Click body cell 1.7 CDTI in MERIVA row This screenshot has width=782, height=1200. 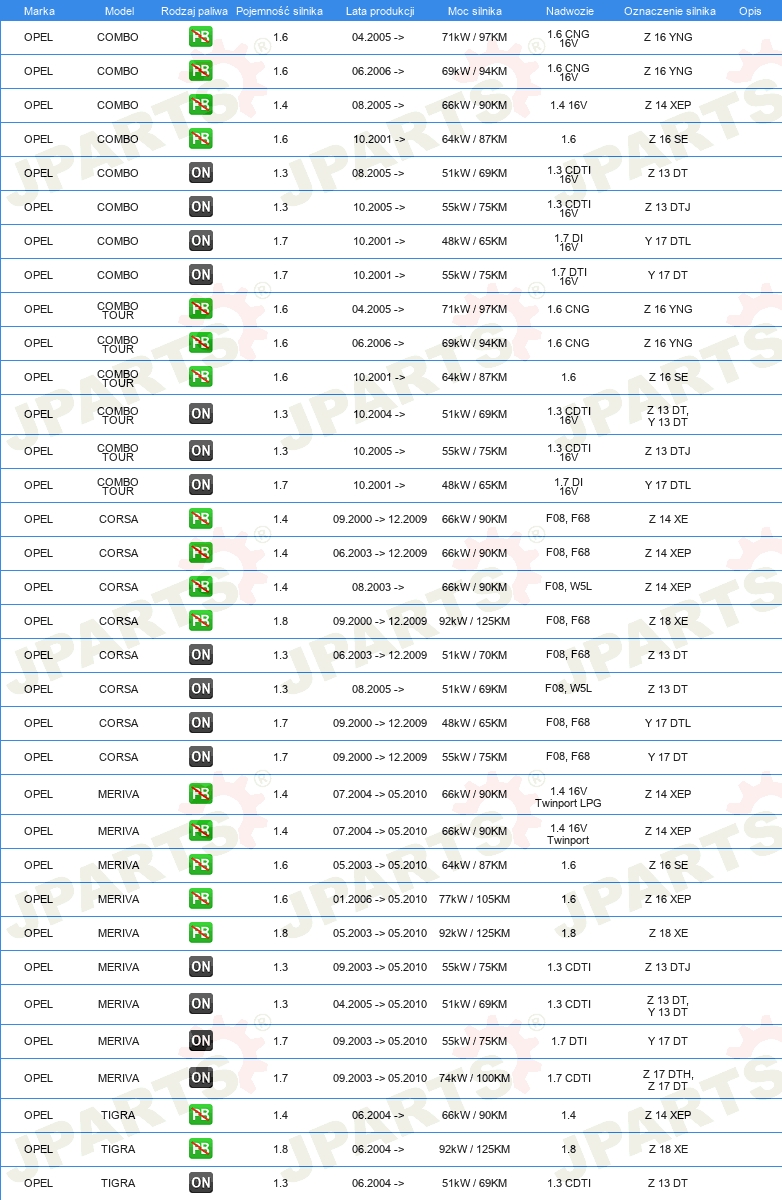pos(568,1078)
